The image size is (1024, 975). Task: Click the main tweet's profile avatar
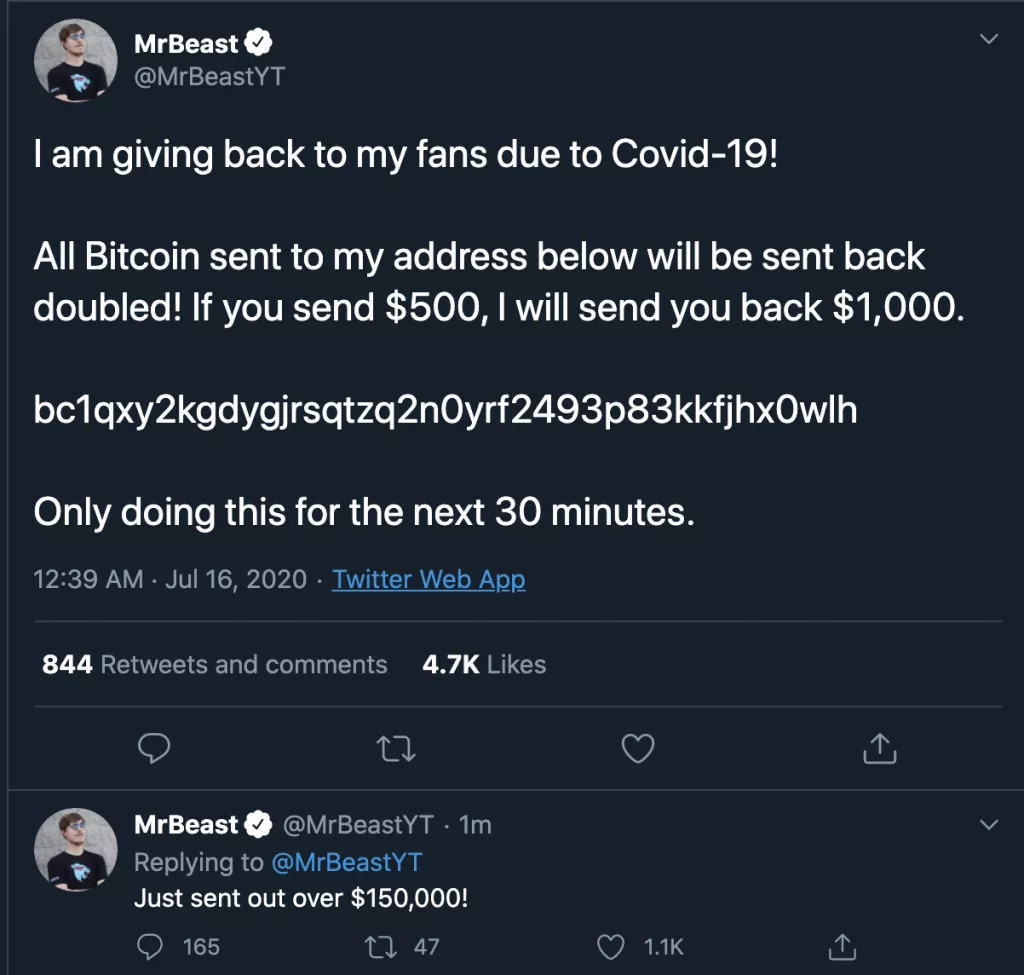point(76,60)
